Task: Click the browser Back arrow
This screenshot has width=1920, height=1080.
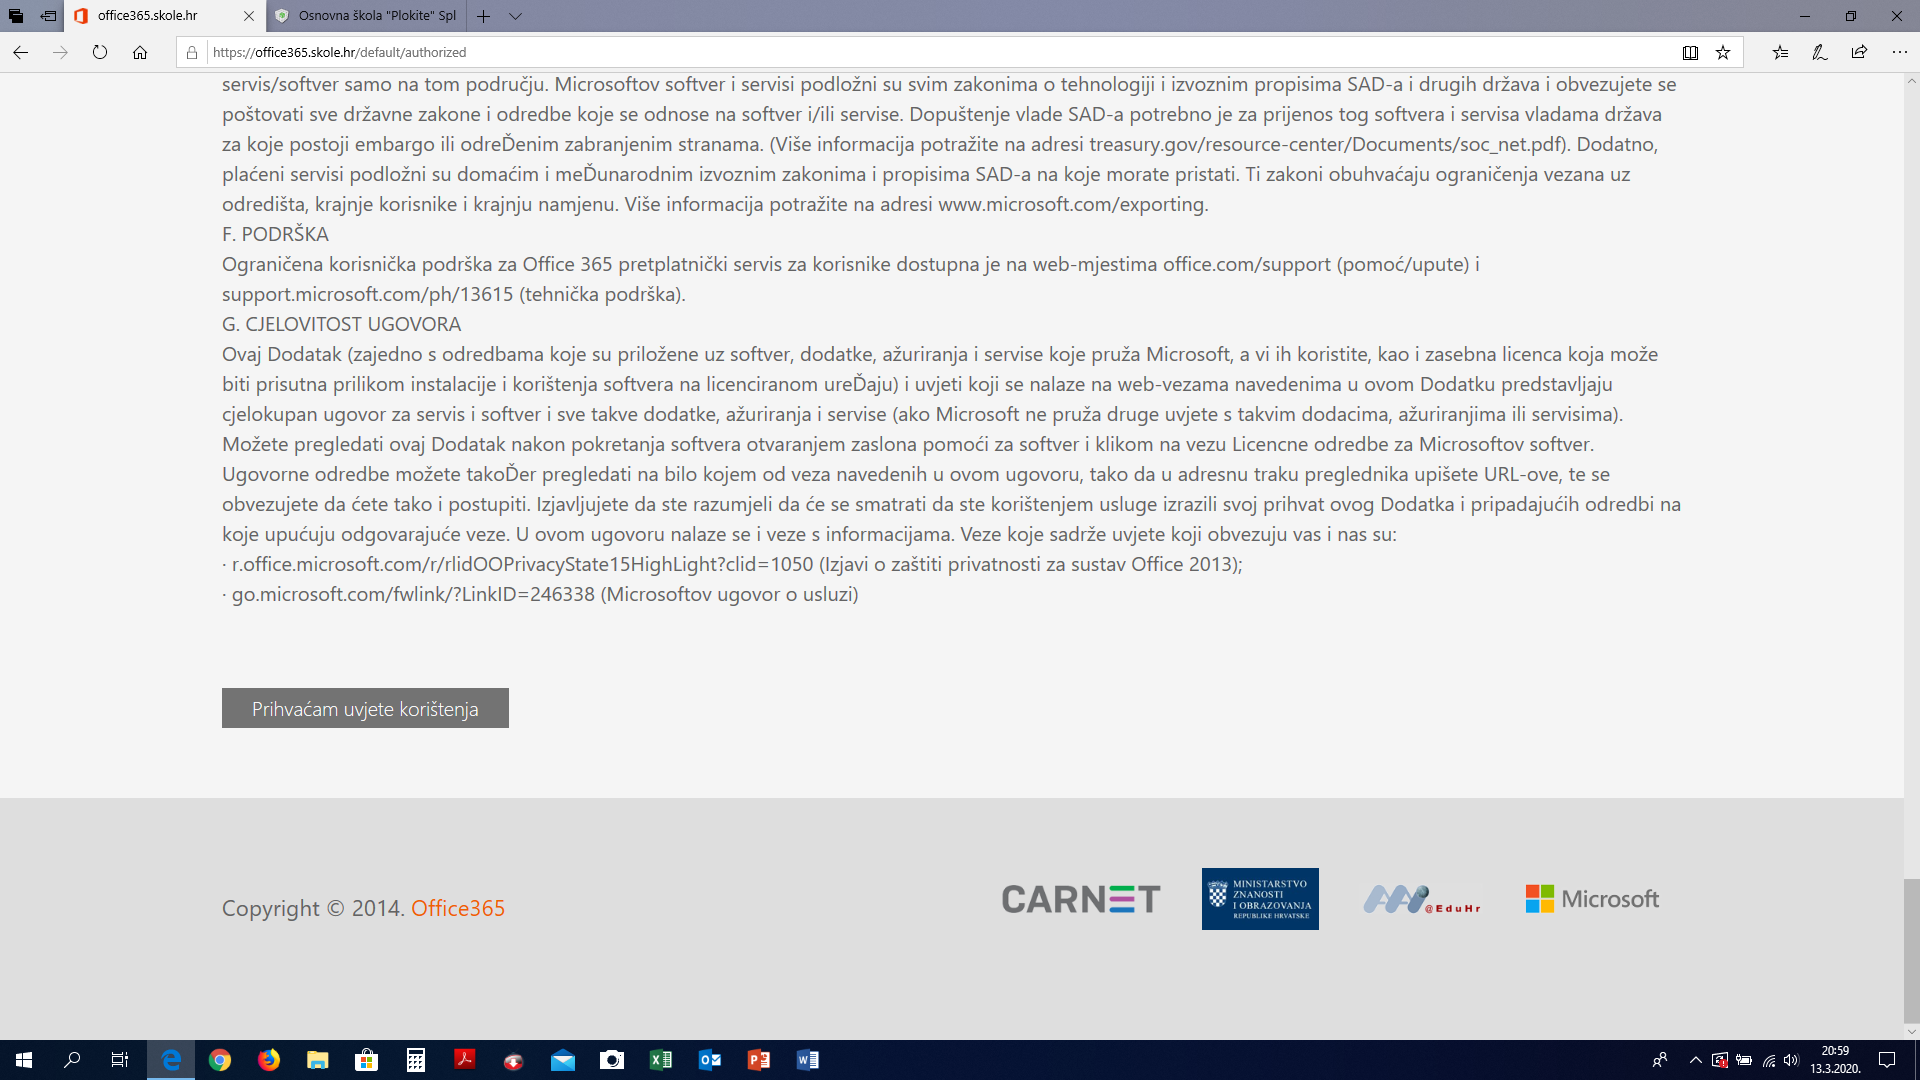Action: (x=21, y=53)
